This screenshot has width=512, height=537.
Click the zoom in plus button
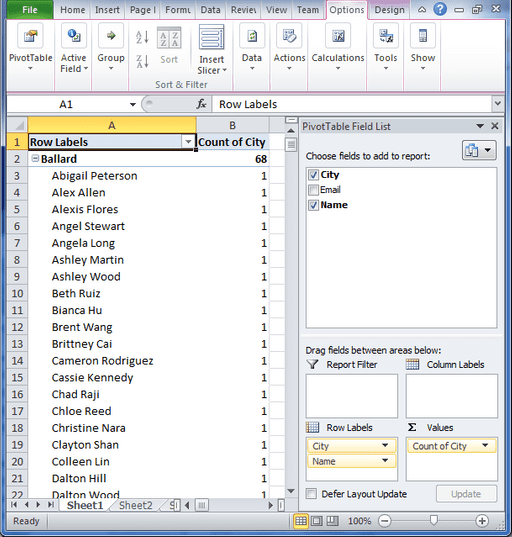click(x=482, y=521)
